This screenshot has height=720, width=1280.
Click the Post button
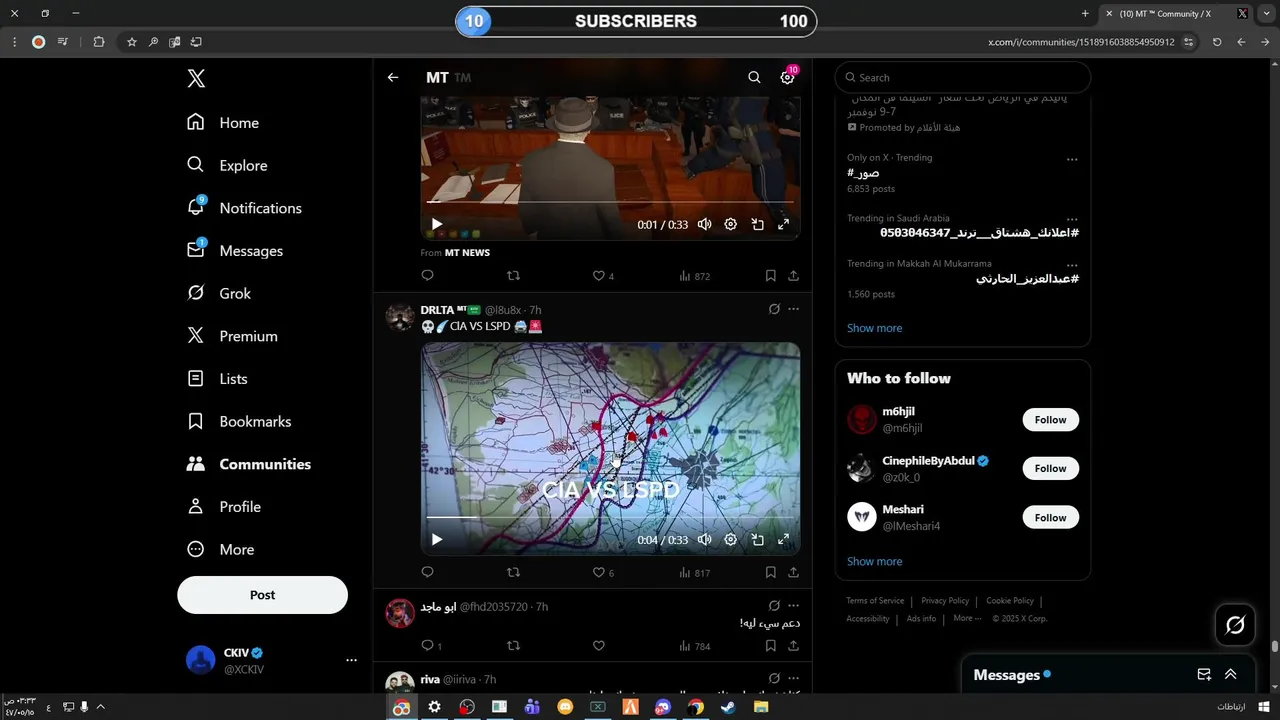(x=262, y=595)
